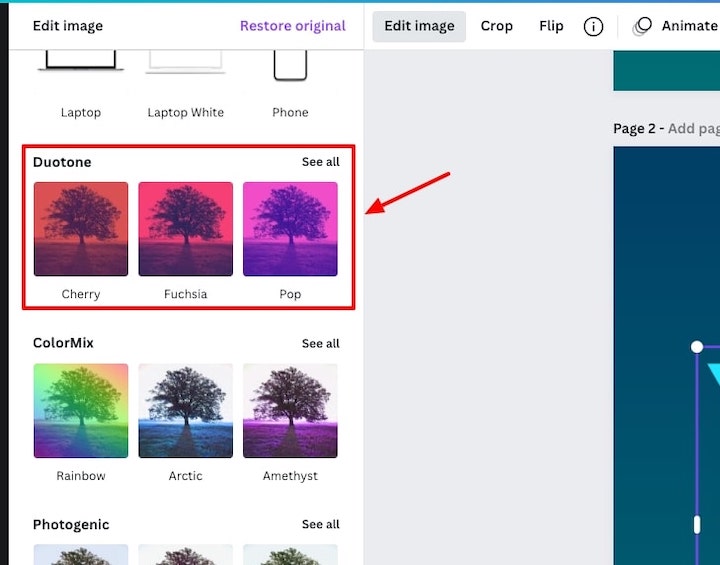
Task: Select the Laptop mockup frame
Action: 81,67
